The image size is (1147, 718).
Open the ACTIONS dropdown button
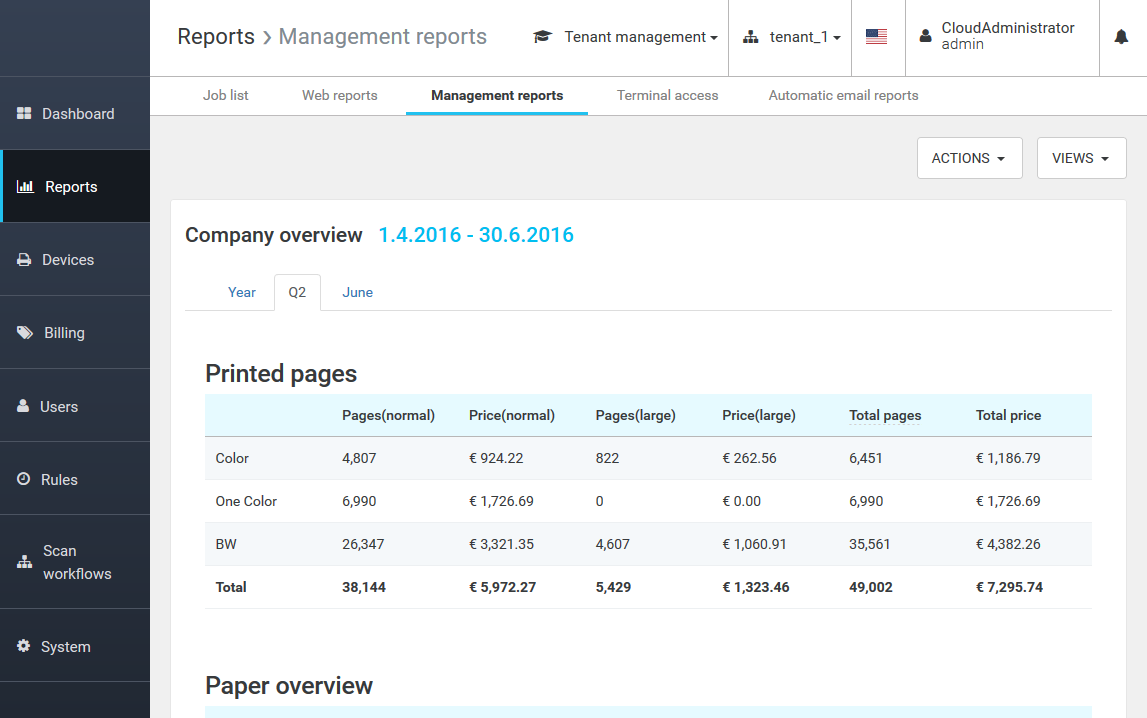pos(969,158)
